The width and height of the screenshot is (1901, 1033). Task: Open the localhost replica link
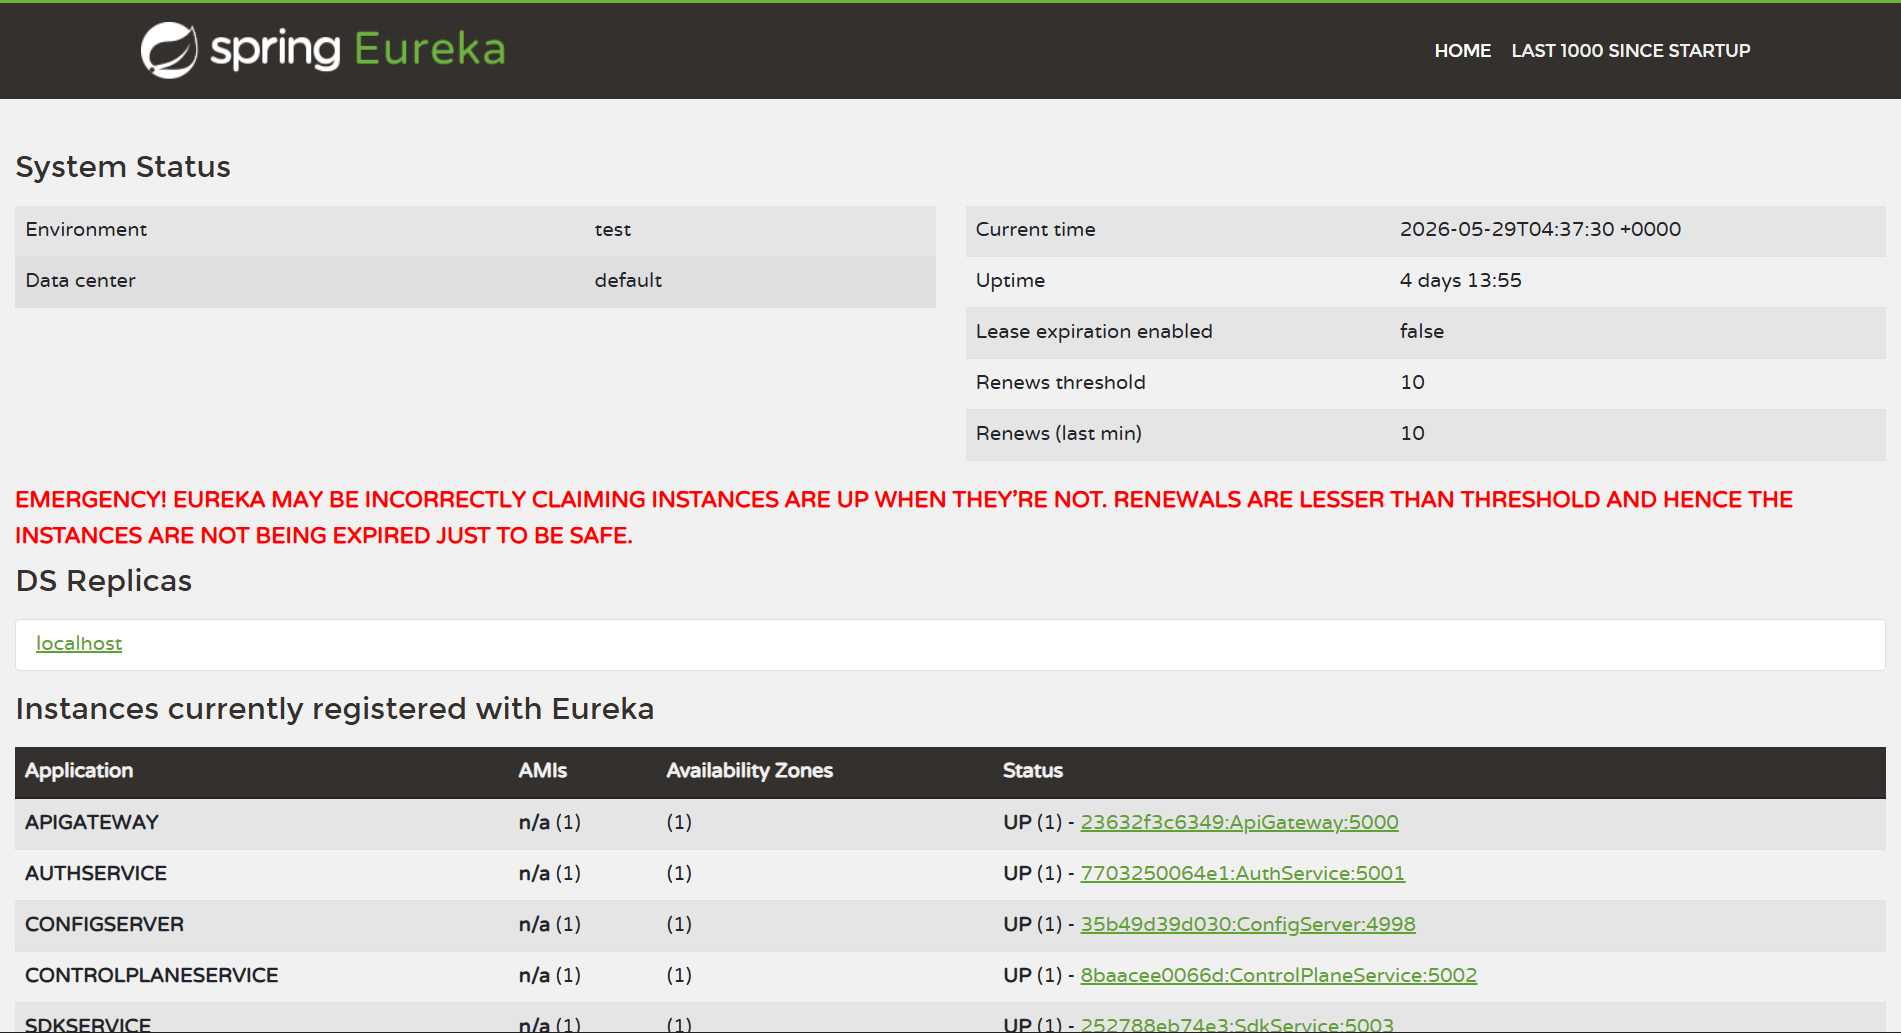(79, 644)
